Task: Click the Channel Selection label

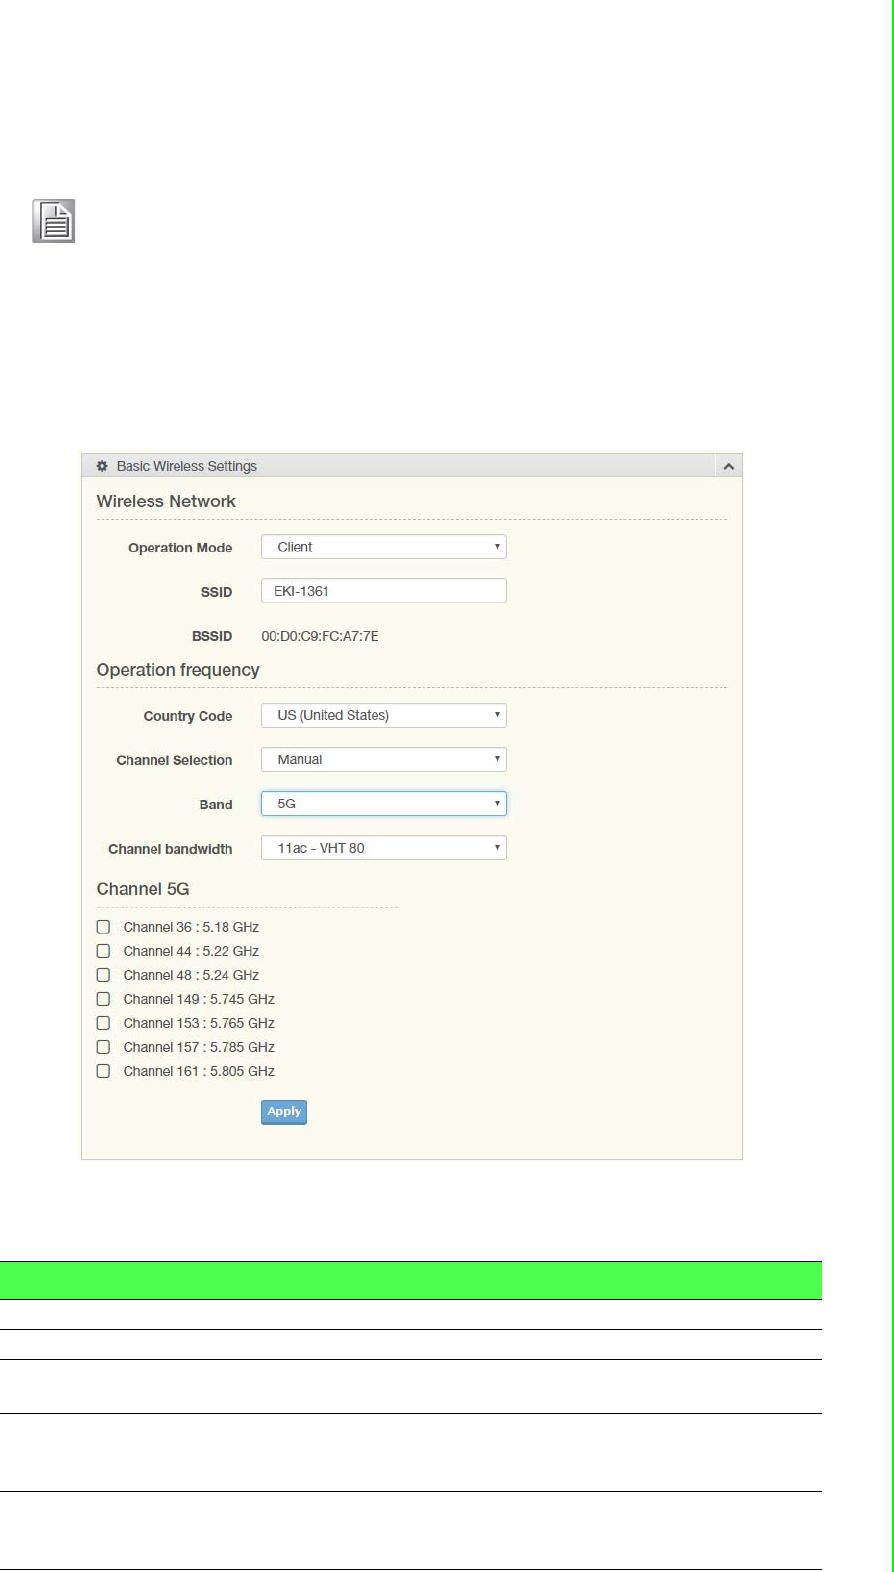Action: pyautogui.click(x=174, y=760)
